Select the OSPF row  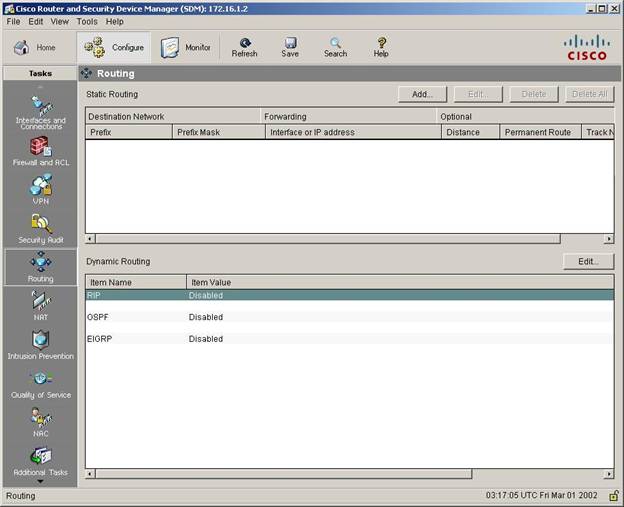pyautogui.click(x=349, y=317)
